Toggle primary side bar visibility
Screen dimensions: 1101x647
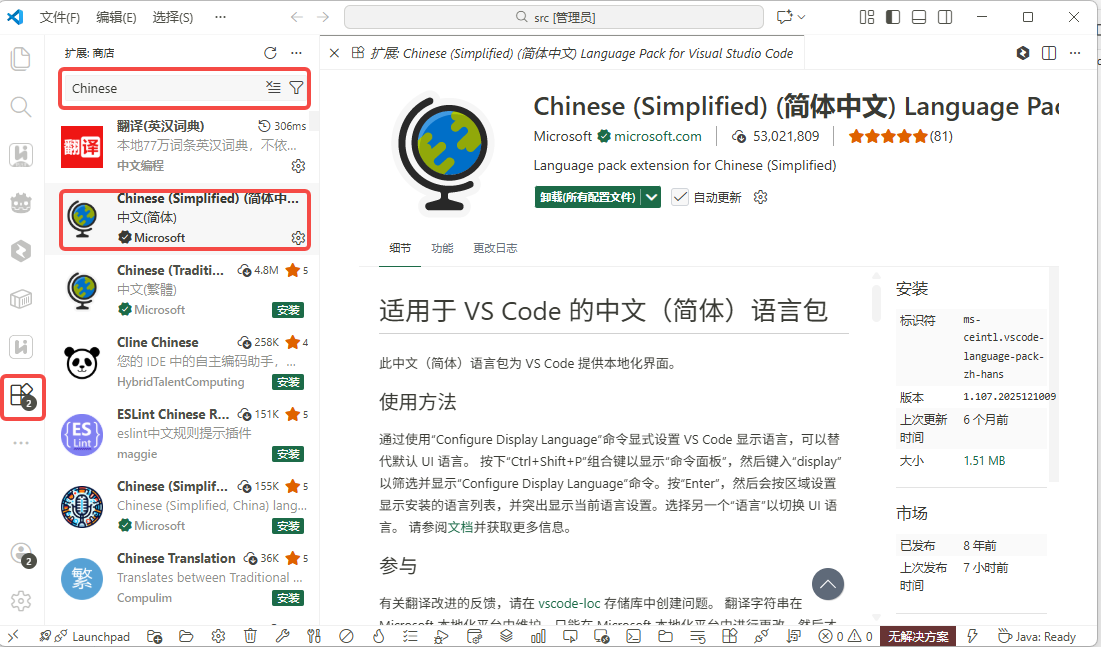pyautogui.click(x=893, y=17)
